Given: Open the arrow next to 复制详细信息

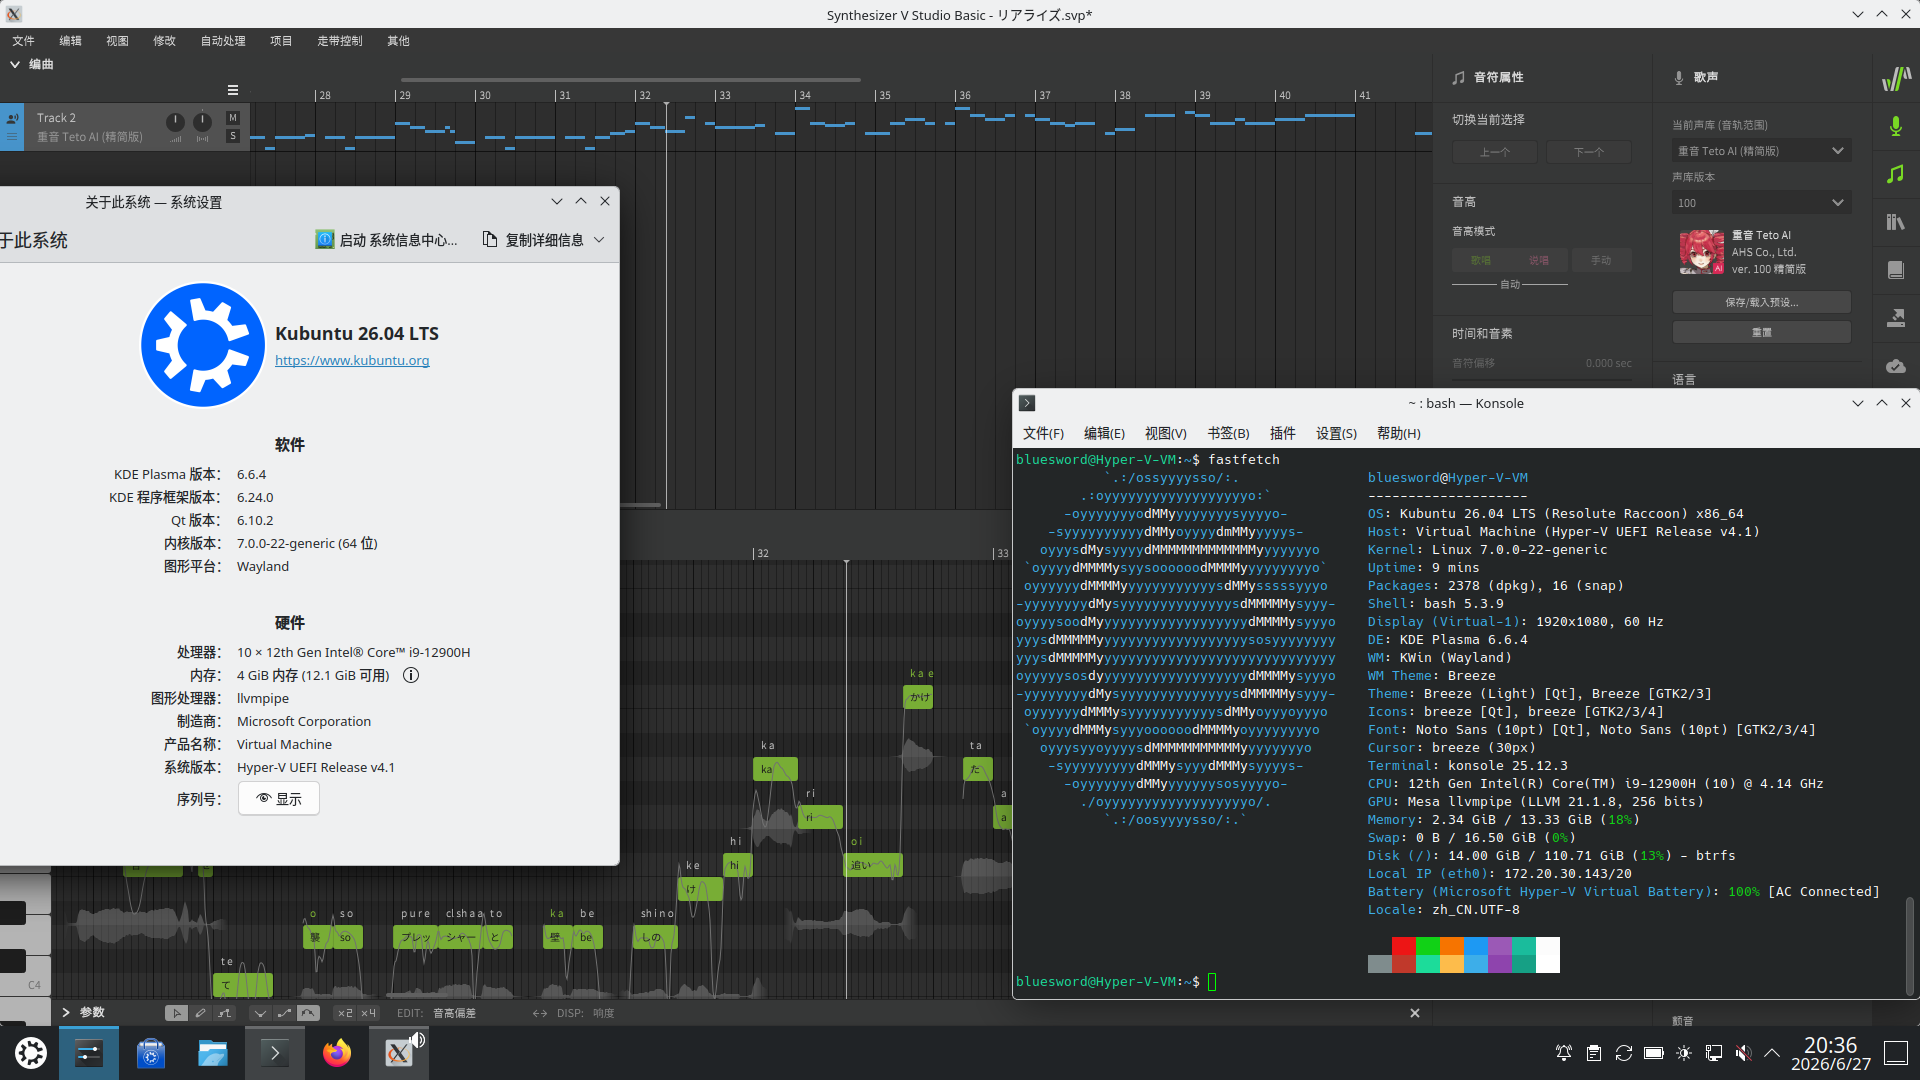Looking at the screenshot, I should point(599,240).
